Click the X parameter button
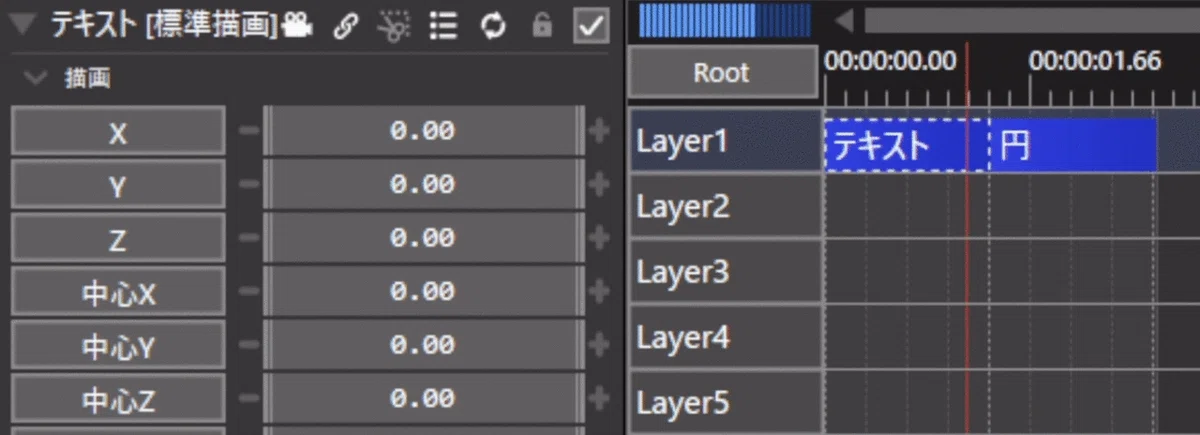1200x435 pixels. click(117, 131)
